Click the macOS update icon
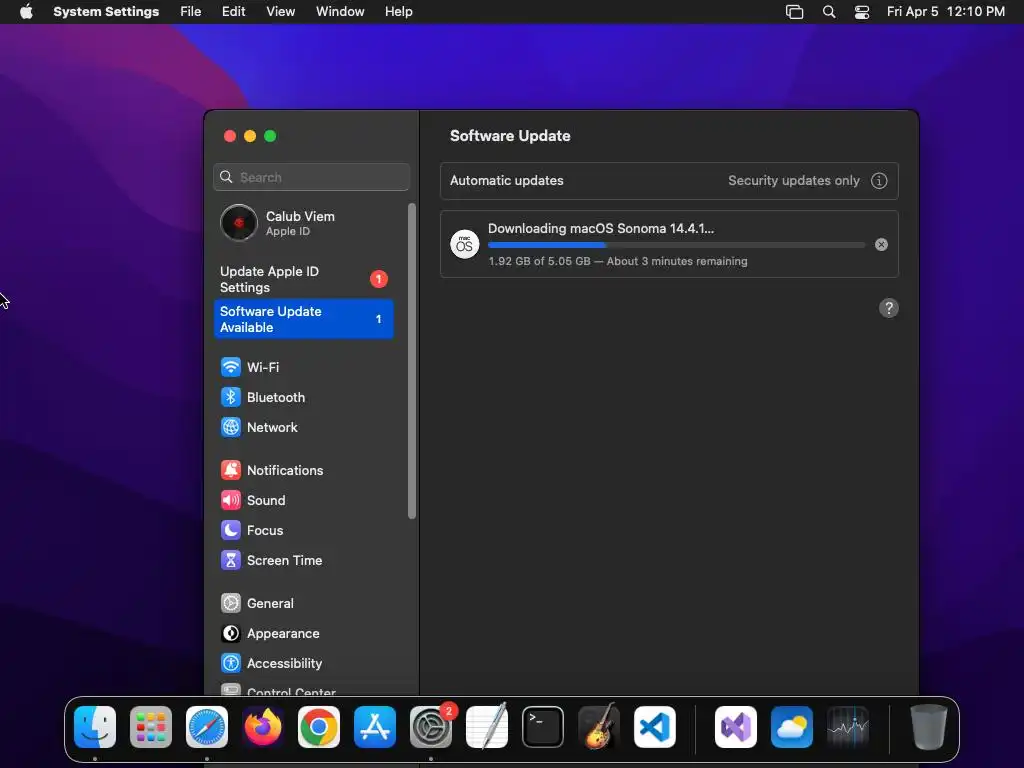The width and height of the screenshot is (1024, 768). point(464,244)
